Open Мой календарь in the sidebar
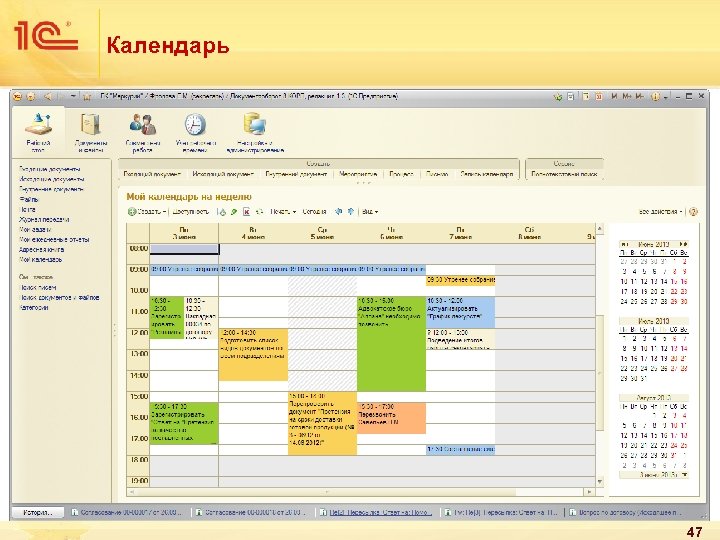 tap(40, 260)
